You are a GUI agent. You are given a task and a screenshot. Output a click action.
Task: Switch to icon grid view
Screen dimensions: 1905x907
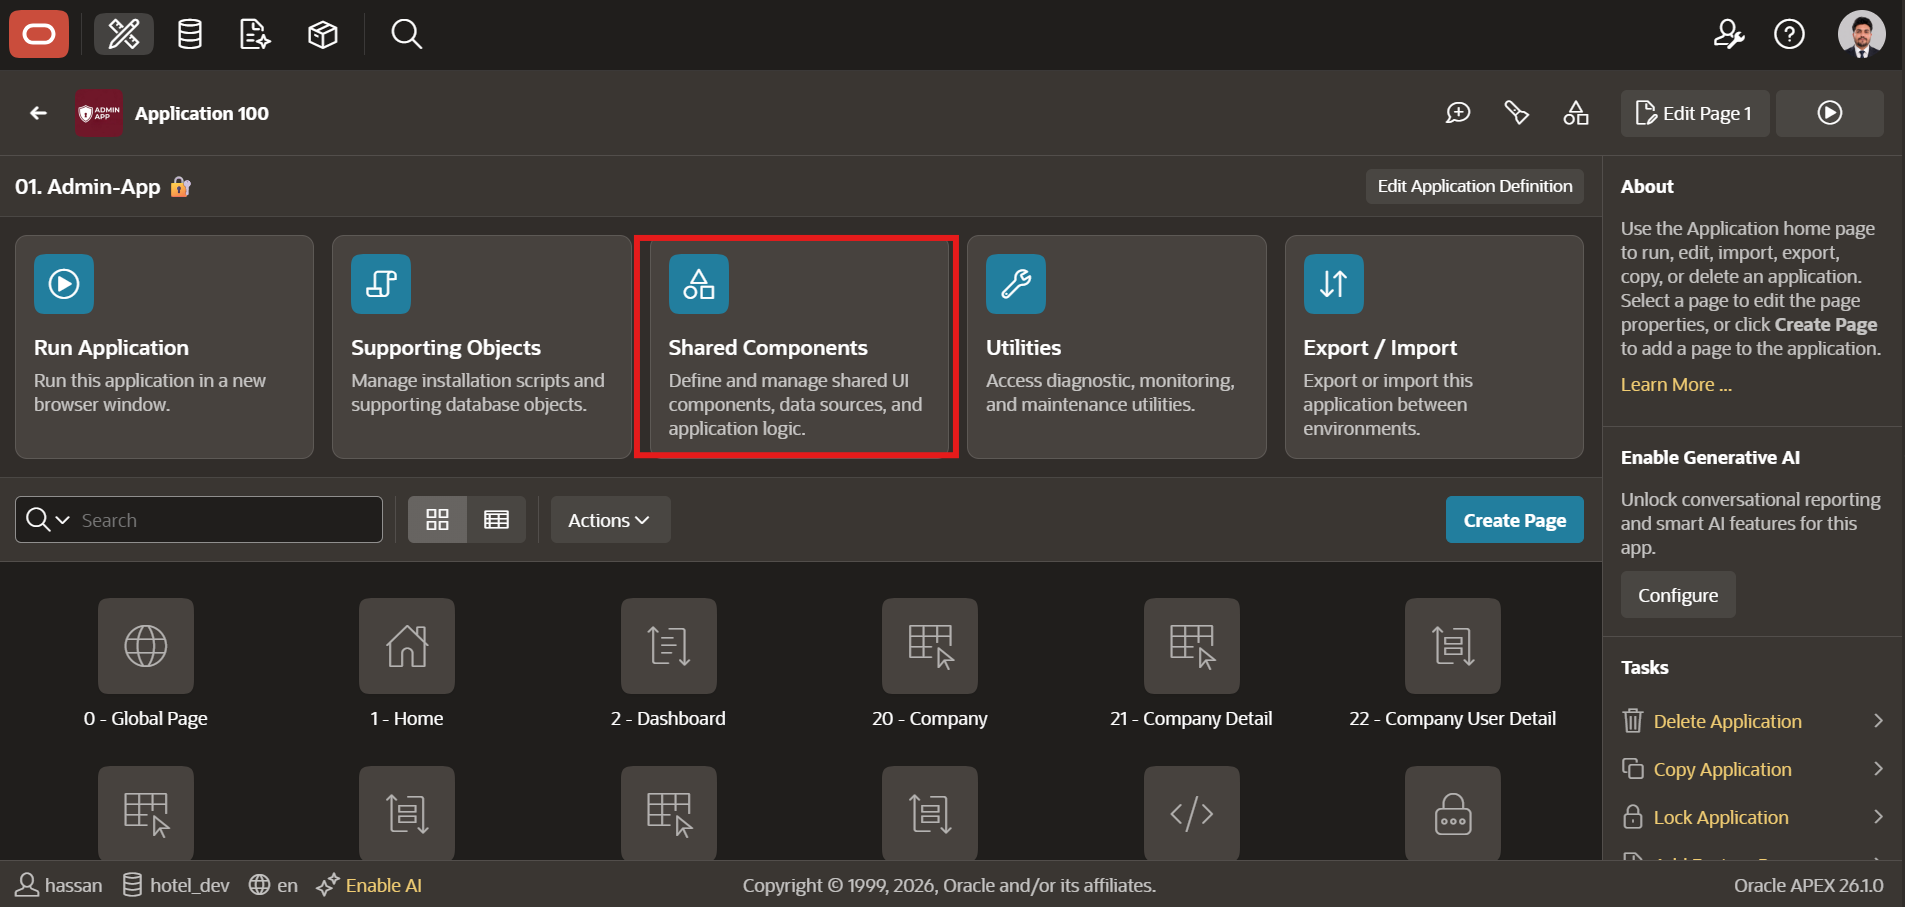[x=437, y=520]
